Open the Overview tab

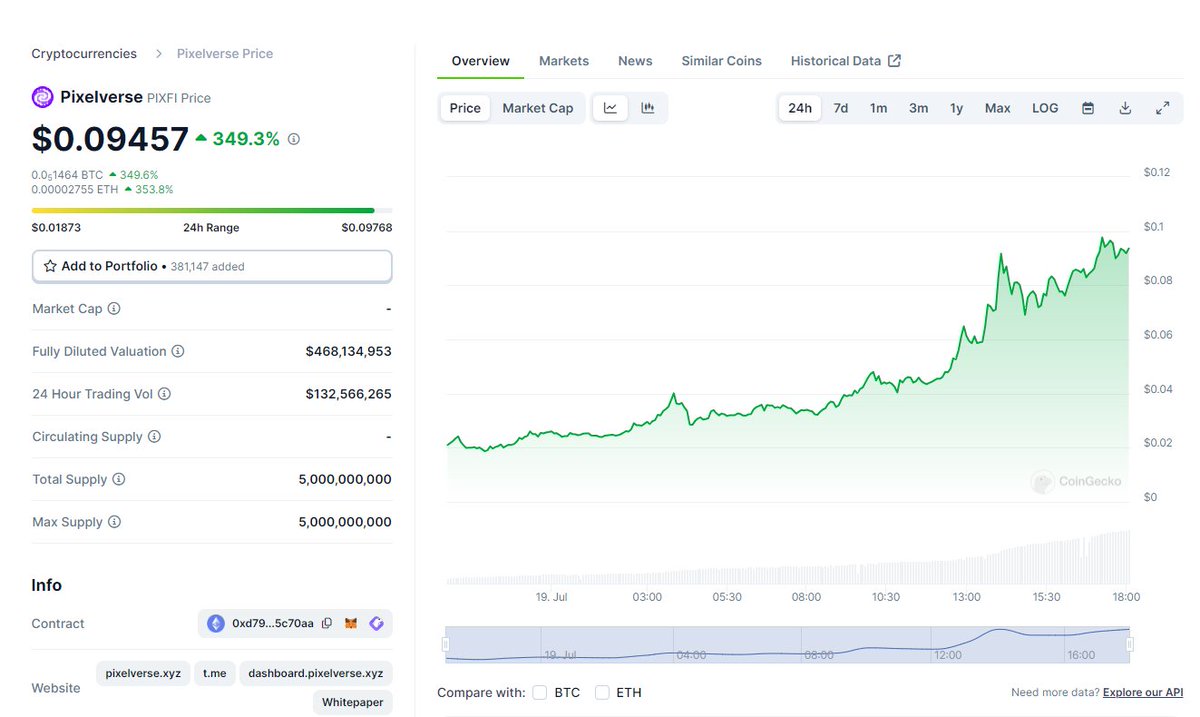[481, 61]
